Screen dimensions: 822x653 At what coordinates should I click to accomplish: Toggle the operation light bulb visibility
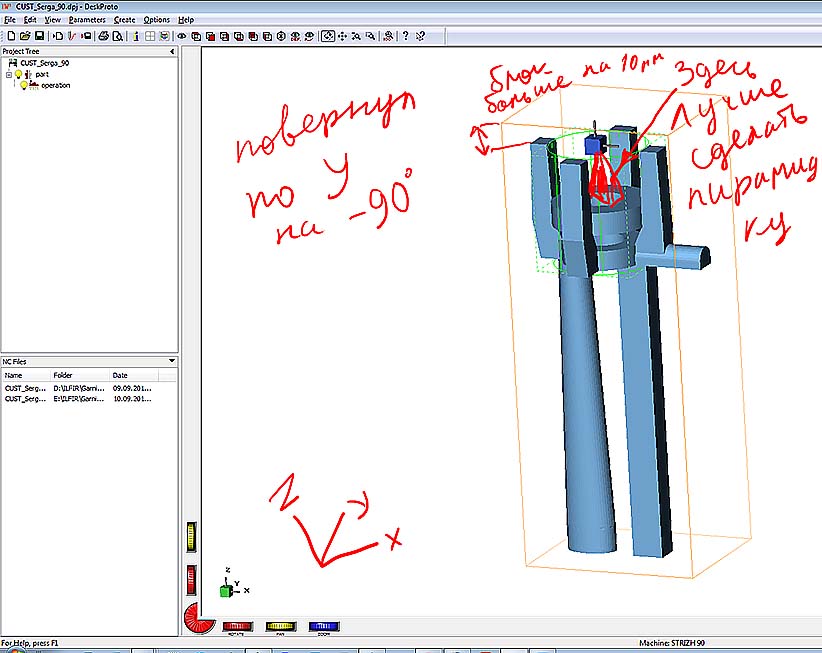(24, 85)
